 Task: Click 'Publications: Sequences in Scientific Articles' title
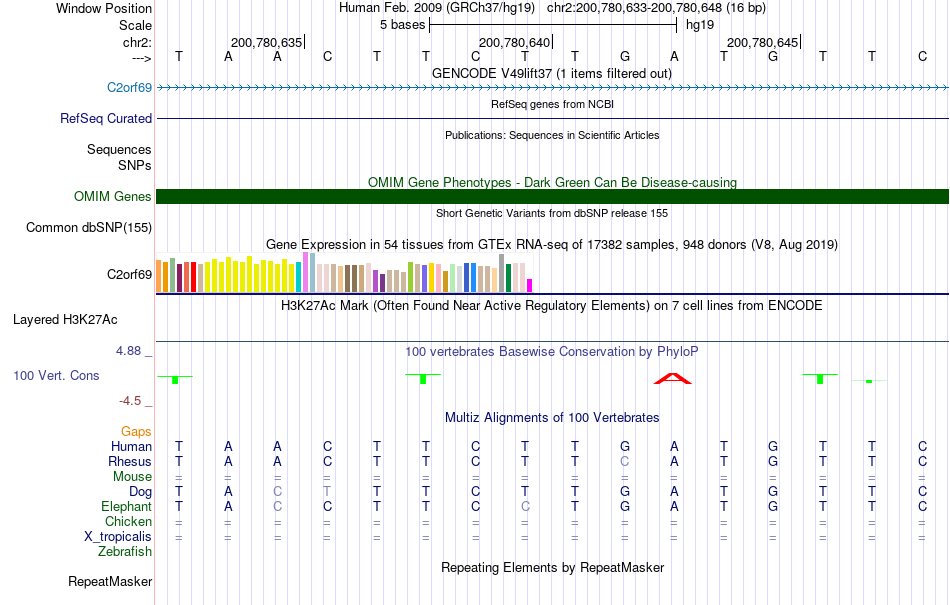pos(552,135)
